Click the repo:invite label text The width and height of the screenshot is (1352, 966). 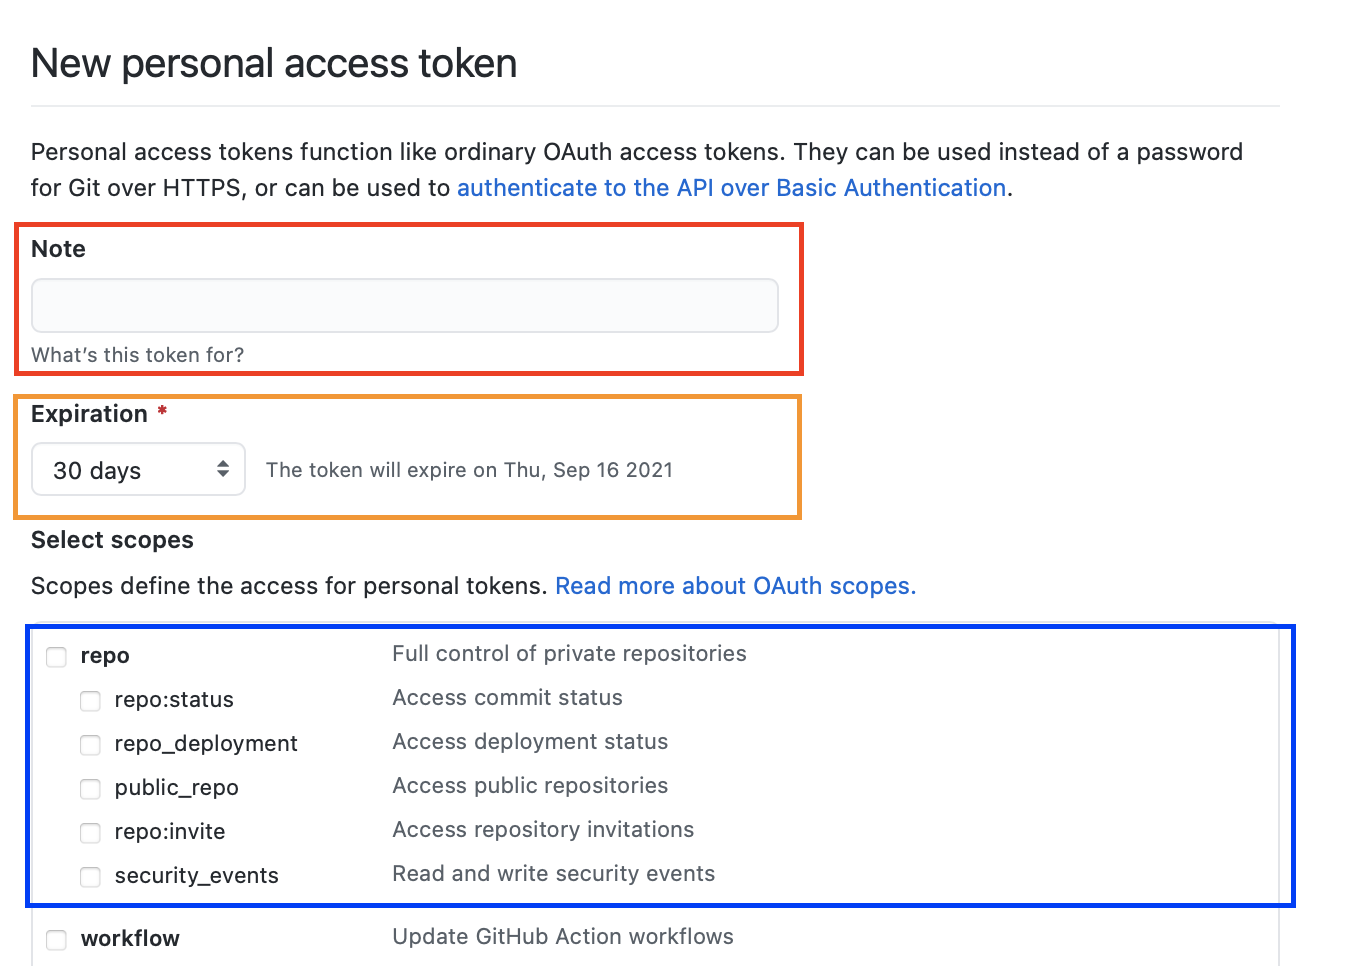point(169,831)
